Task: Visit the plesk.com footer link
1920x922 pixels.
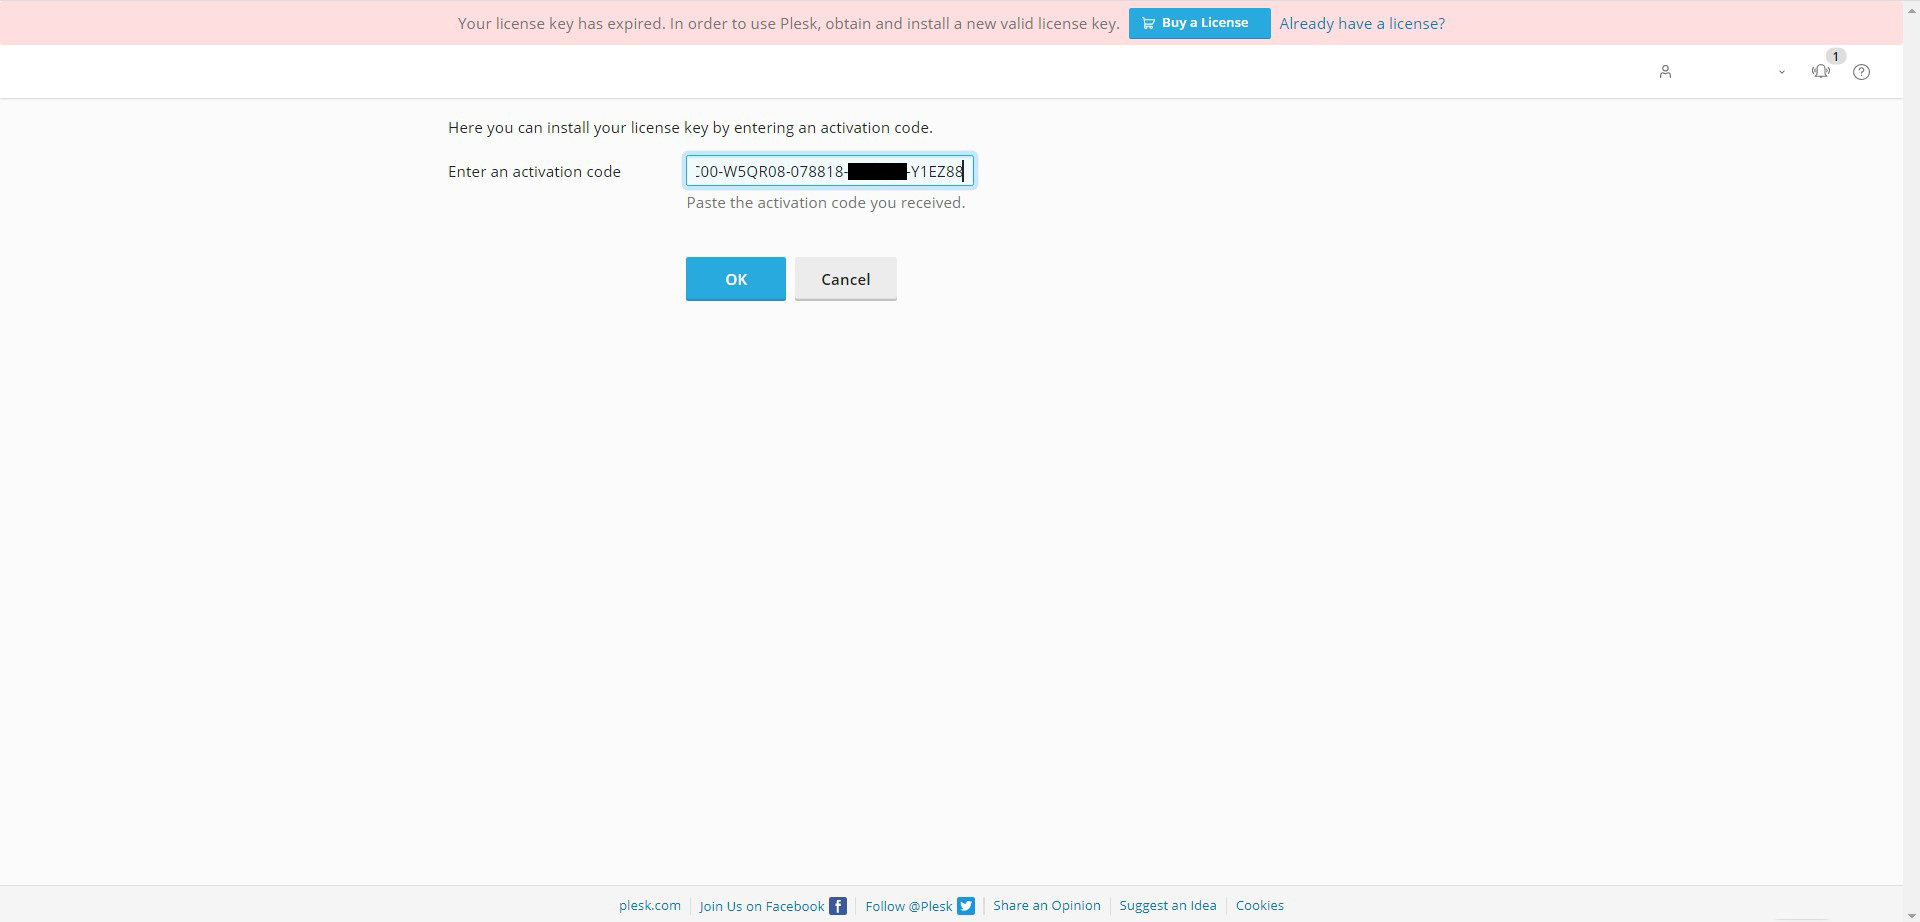Action: pyautogui.click(x=649, y=906)
